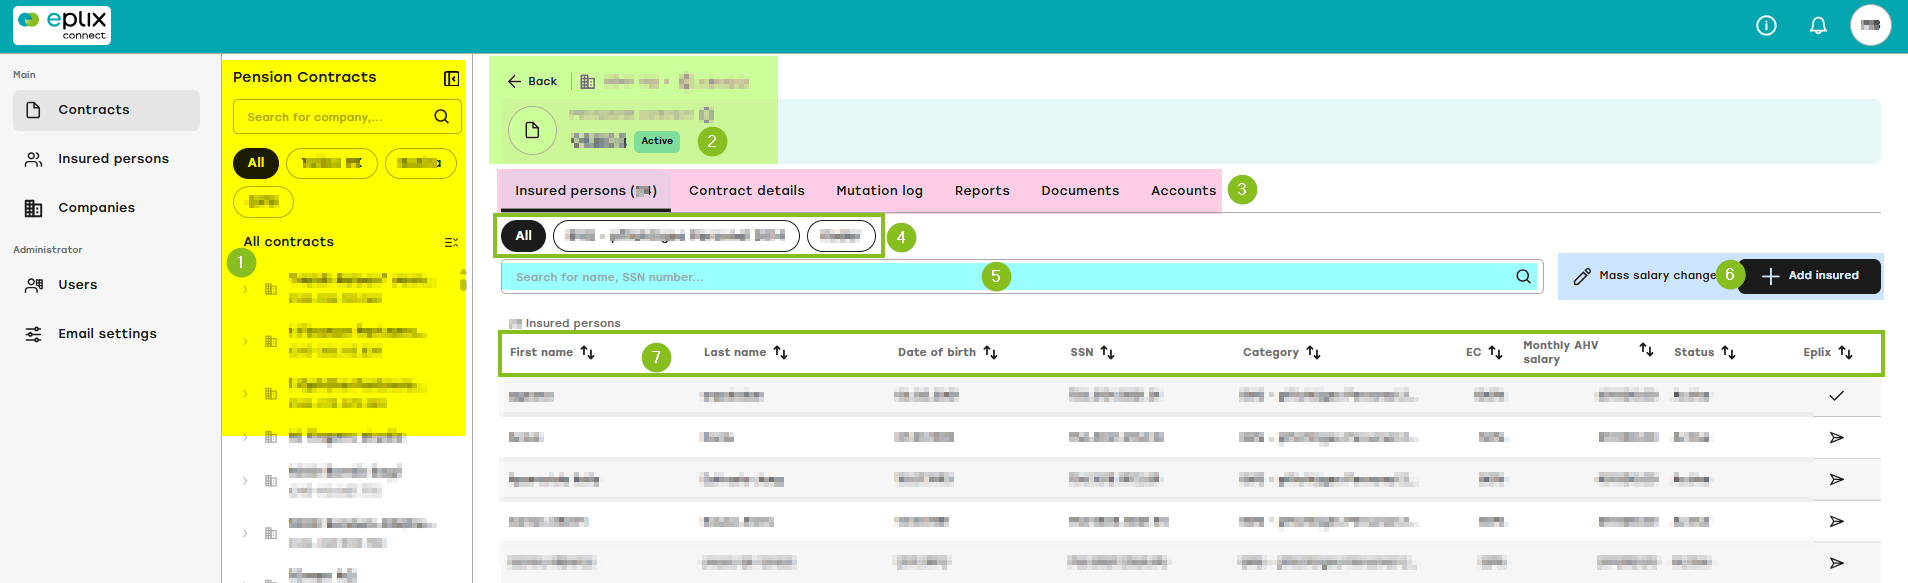1908x583 pixels.
Task: Click the Search for name, SSN field
Action: point(1022,277)
